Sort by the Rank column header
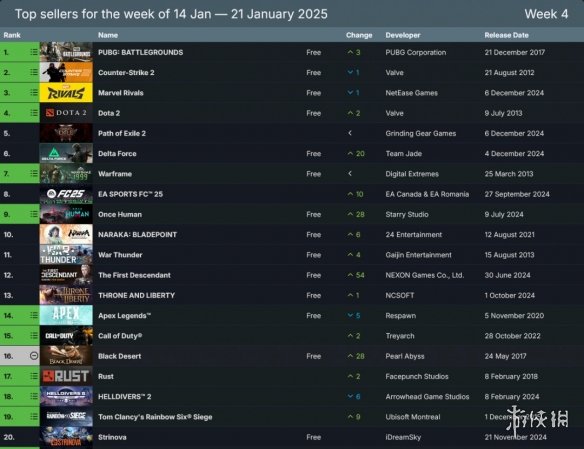The image size is (584, 449). 12,35
